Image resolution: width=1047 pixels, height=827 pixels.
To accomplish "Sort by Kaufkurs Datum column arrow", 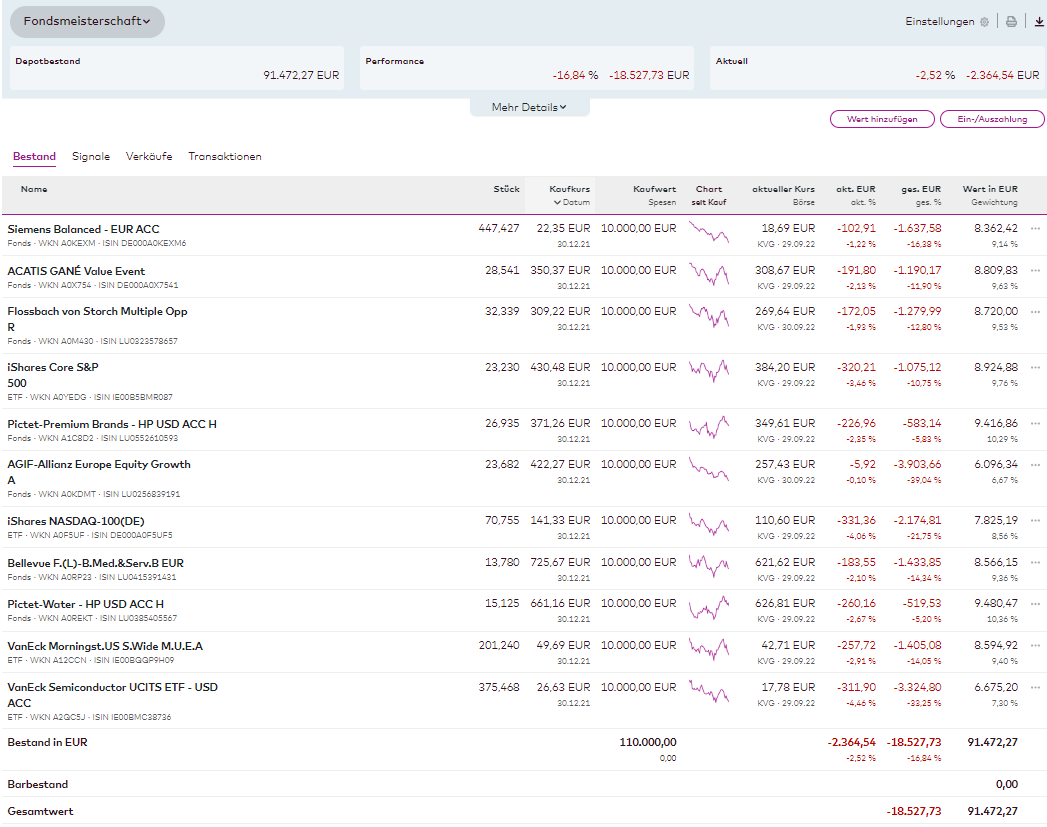I will pos(557,203).
